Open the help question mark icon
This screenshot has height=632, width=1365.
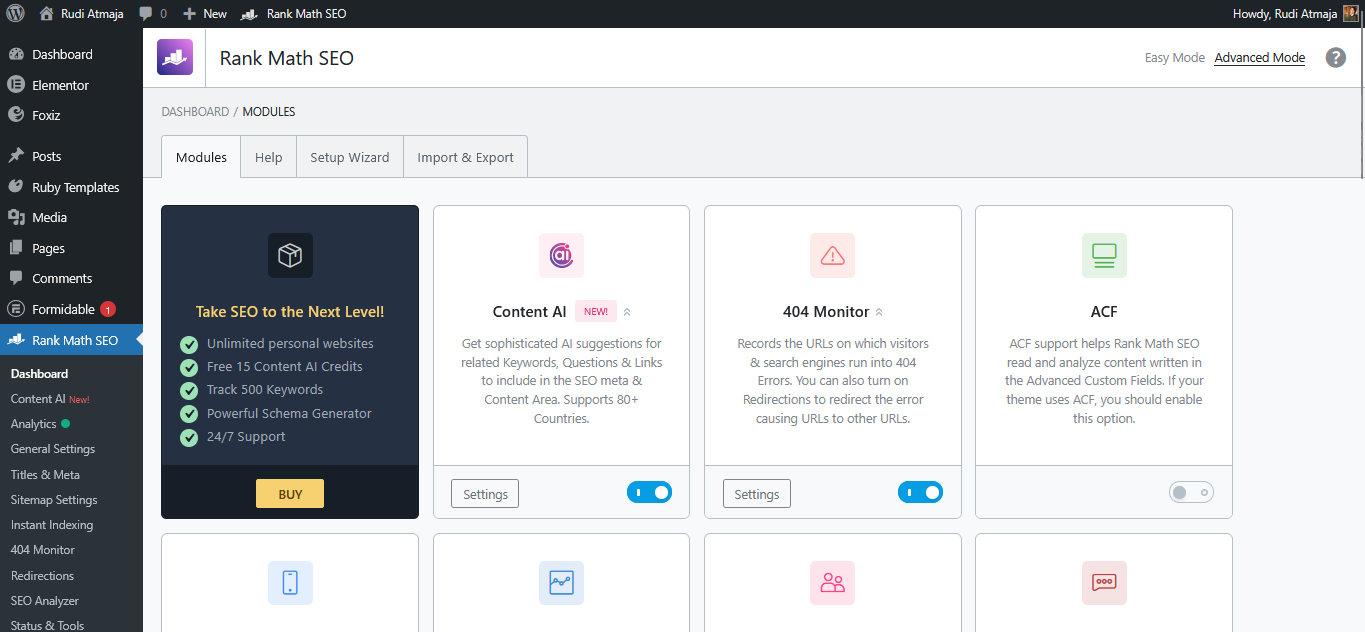pos(1336,57)
